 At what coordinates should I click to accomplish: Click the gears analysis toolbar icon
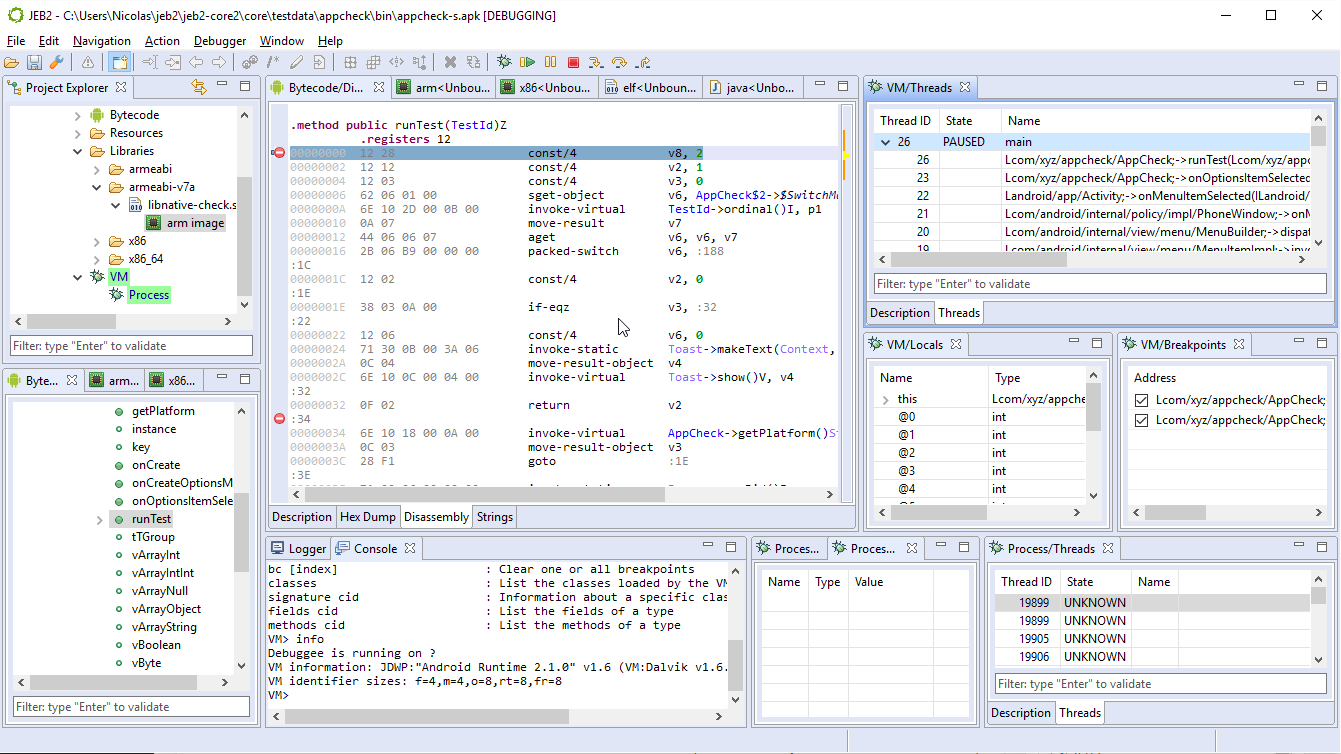250,63
